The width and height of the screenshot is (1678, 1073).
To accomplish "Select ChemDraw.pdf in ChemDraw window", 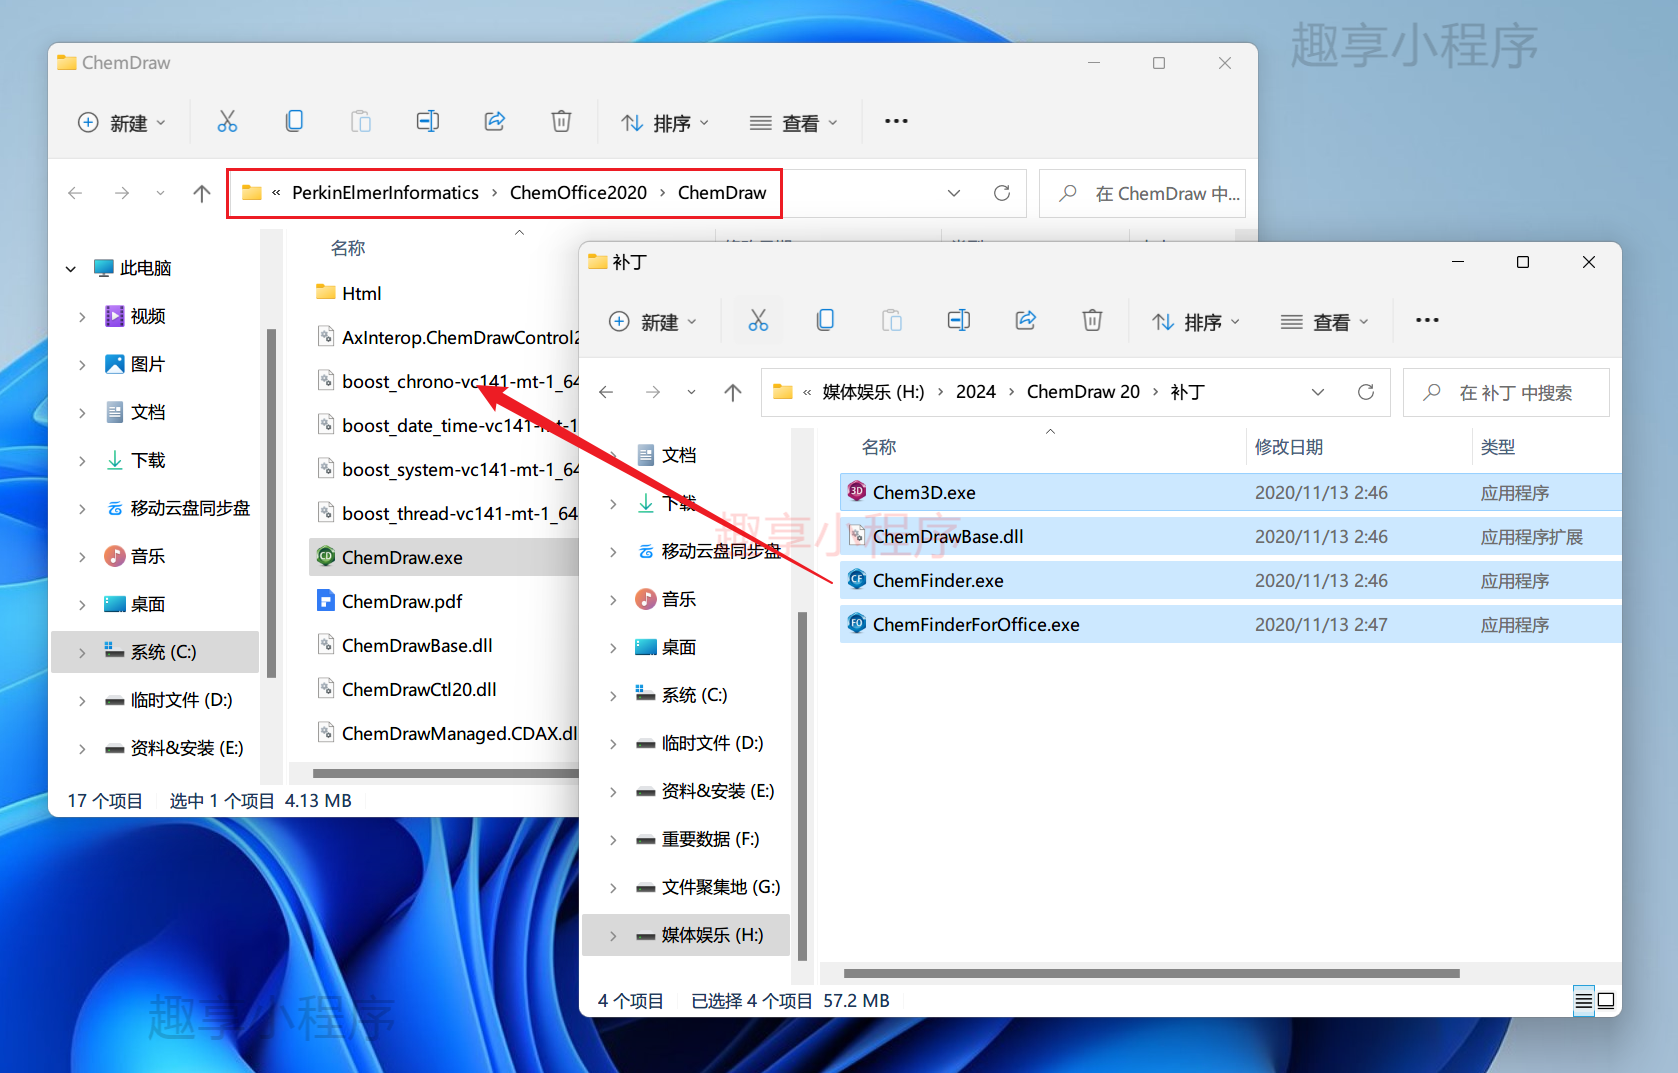I will point(444,601).
